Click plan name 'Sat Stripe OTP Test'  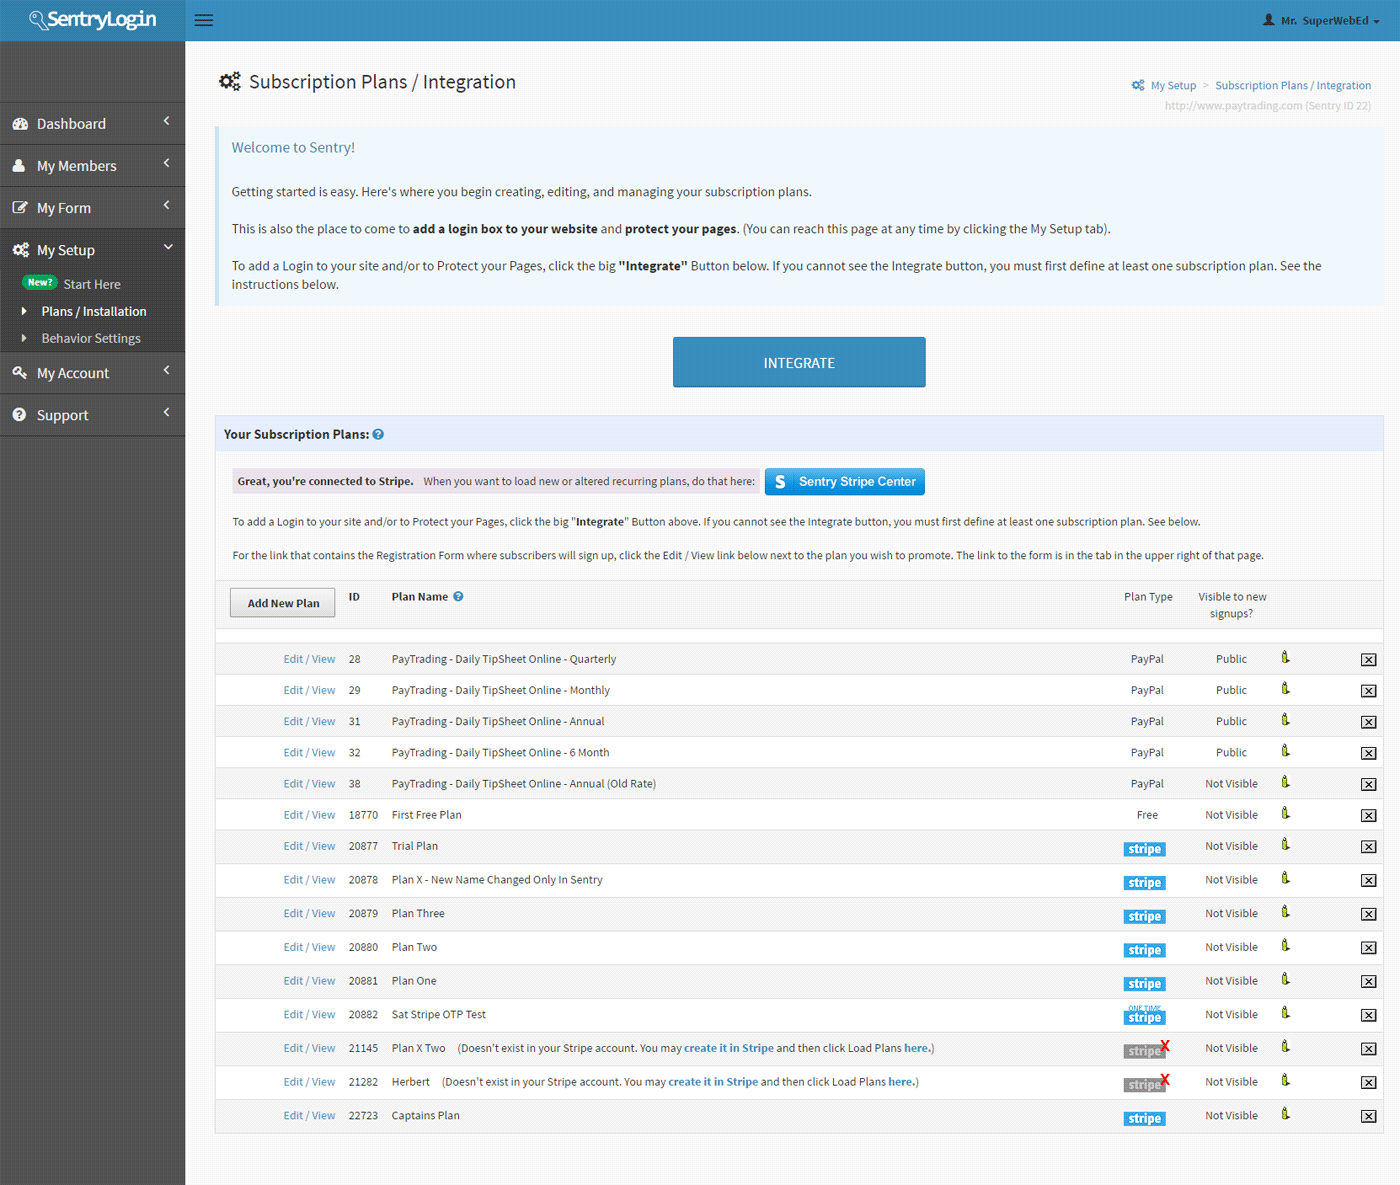[x=439, y=1015]
